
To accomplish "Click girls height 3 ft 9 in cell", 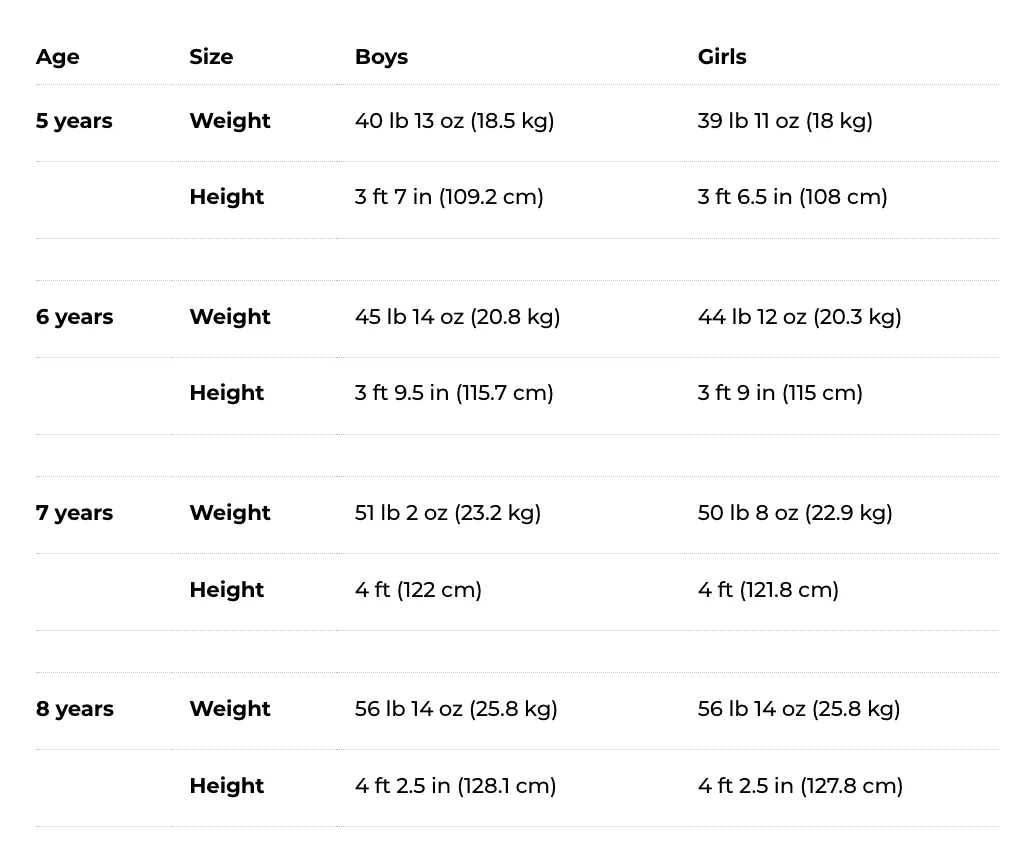I will point(780,393).
